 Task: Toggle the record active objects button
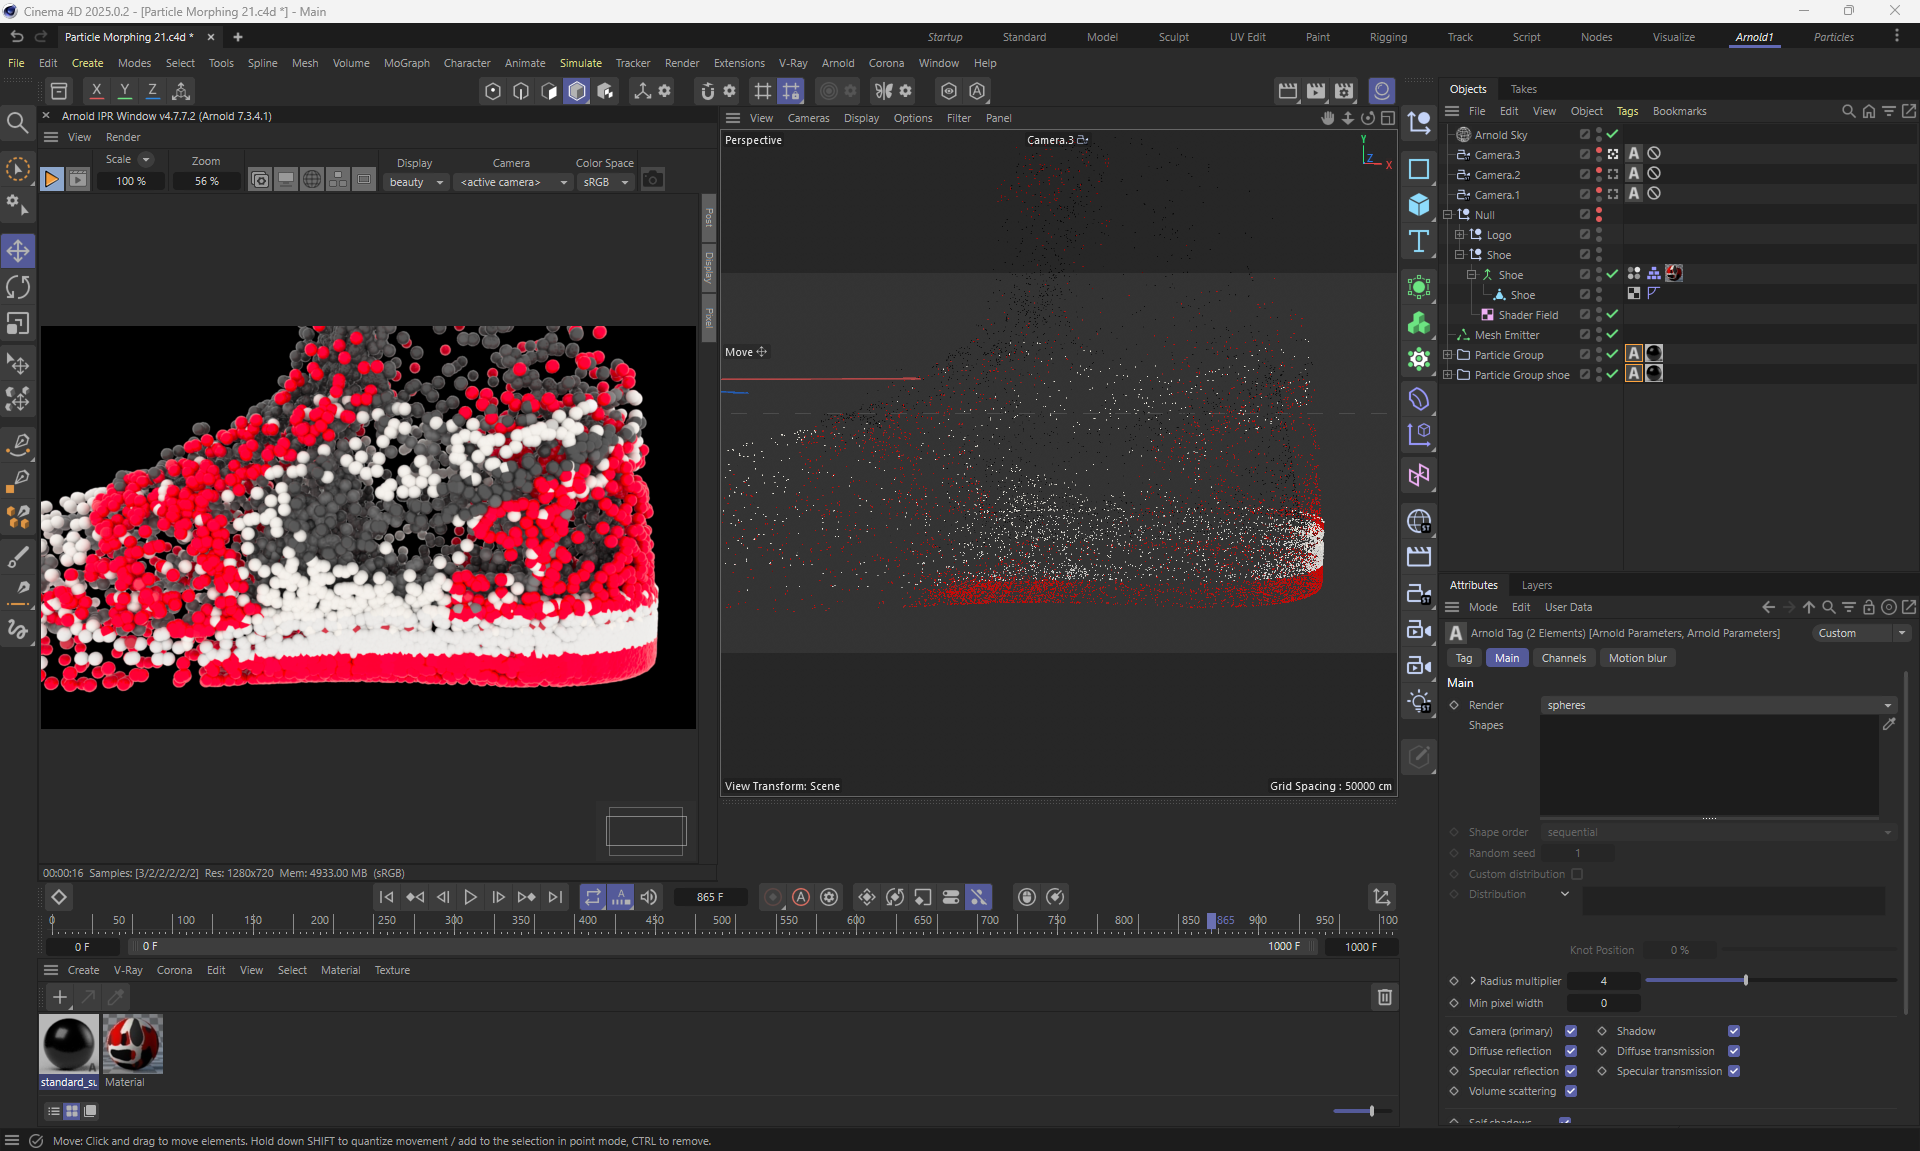pos(772,897)
